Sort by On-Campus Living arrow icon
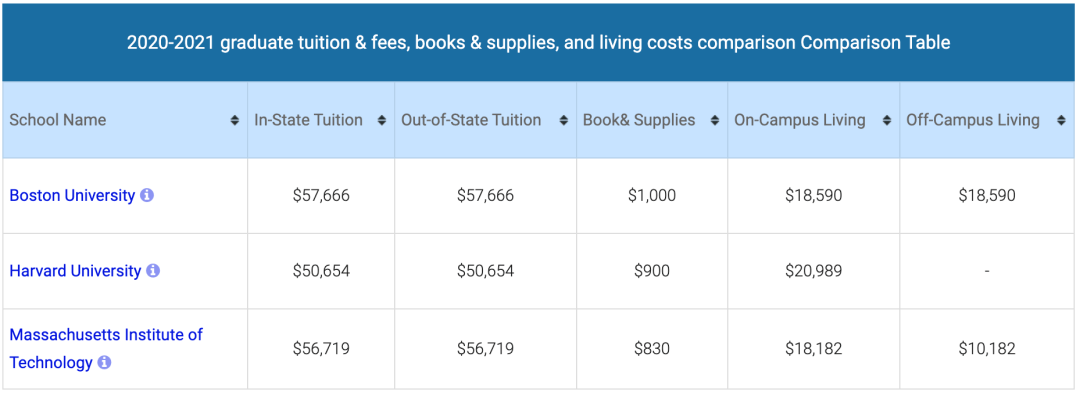Viewport: 1080px width, 396px height. pyautogui.click(x=887, y=121)
